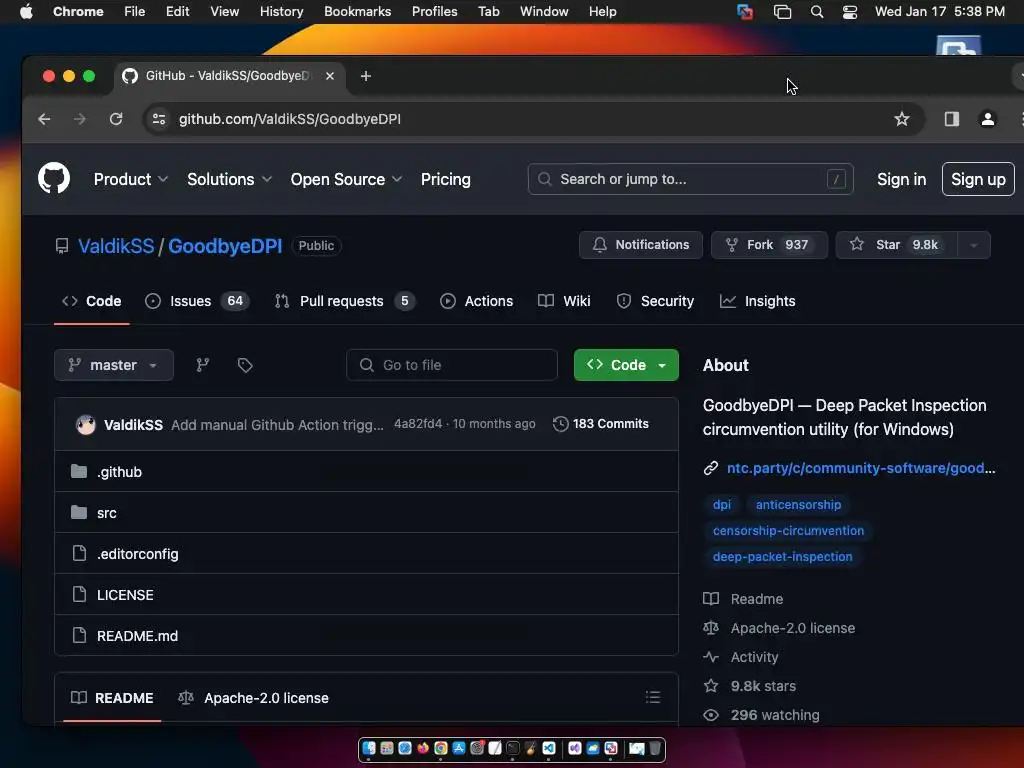1024x768 pixels.
Task: Open Security tab
Action: pos(654,301)
